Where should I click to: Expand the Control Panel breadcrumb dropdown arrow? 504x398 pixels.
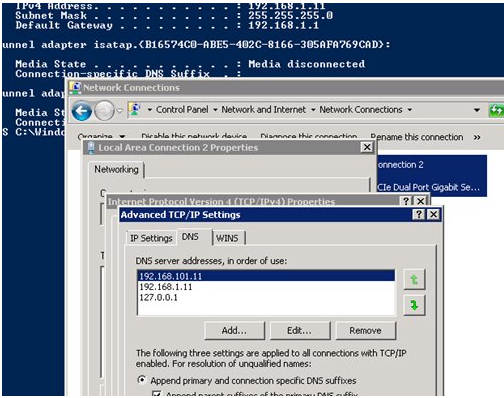(215, 110)
